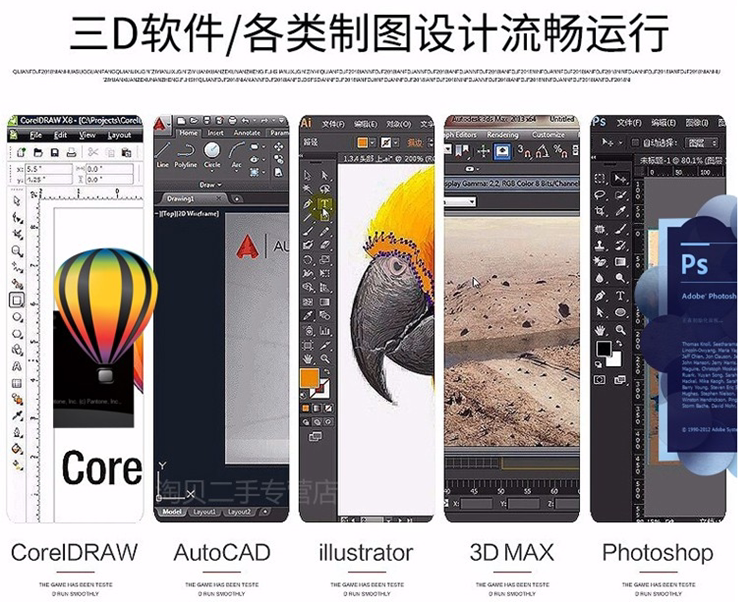This screenshot has width=750, height=602.
Task: Select the Rectangular Marquee tool in Photoshop
Action: click(x=600, y=179)
